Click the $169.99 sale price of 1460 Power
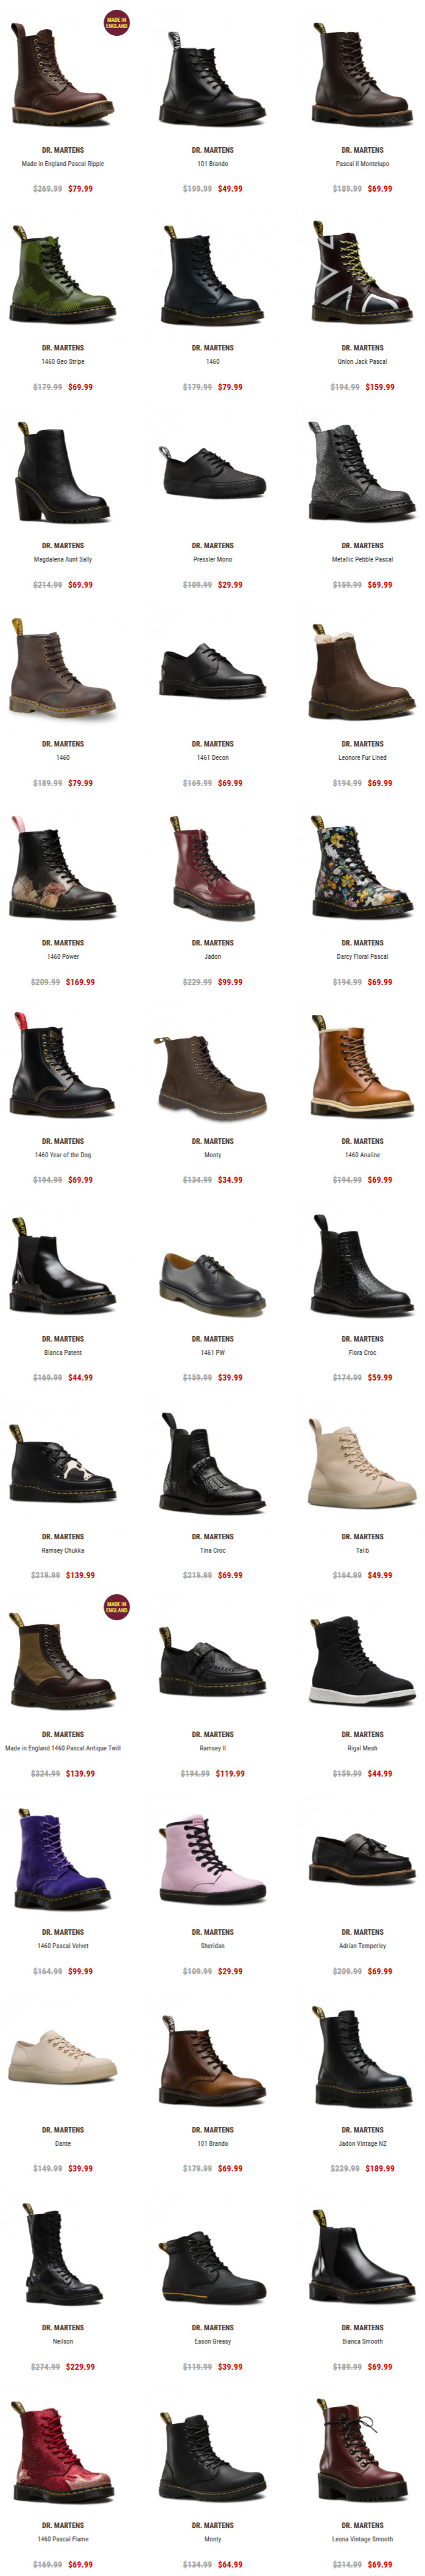Viewport: 425px width, 2576px height. [81, 982]
